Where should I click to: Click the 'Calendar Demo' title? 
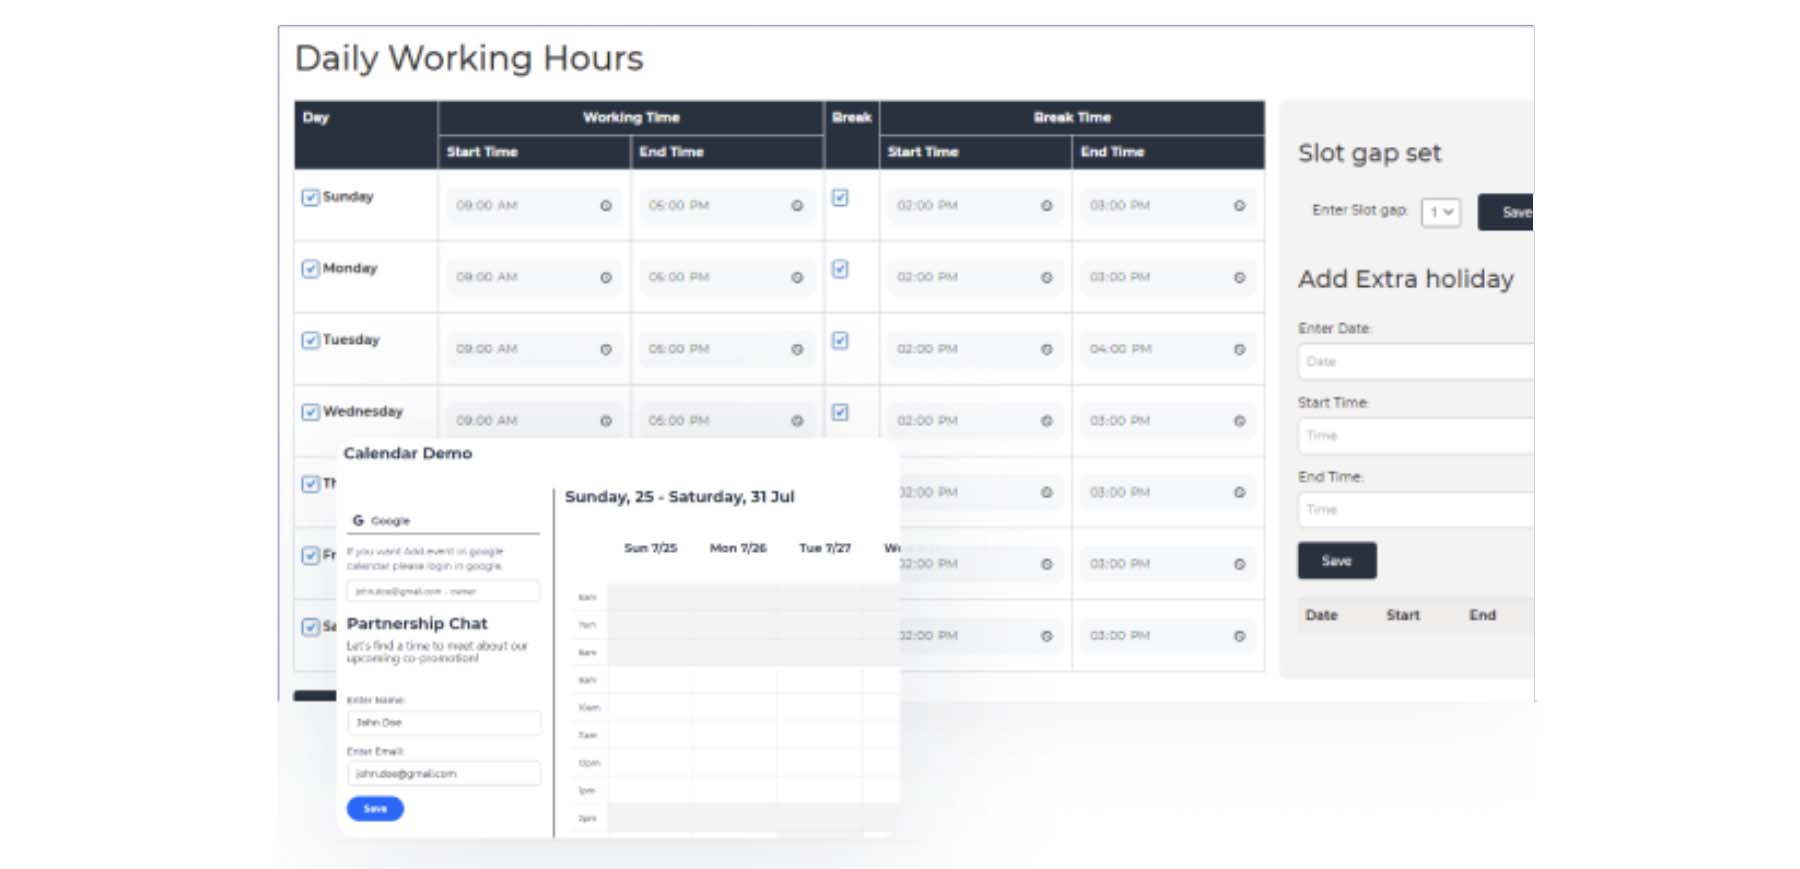tap(408, 453)
